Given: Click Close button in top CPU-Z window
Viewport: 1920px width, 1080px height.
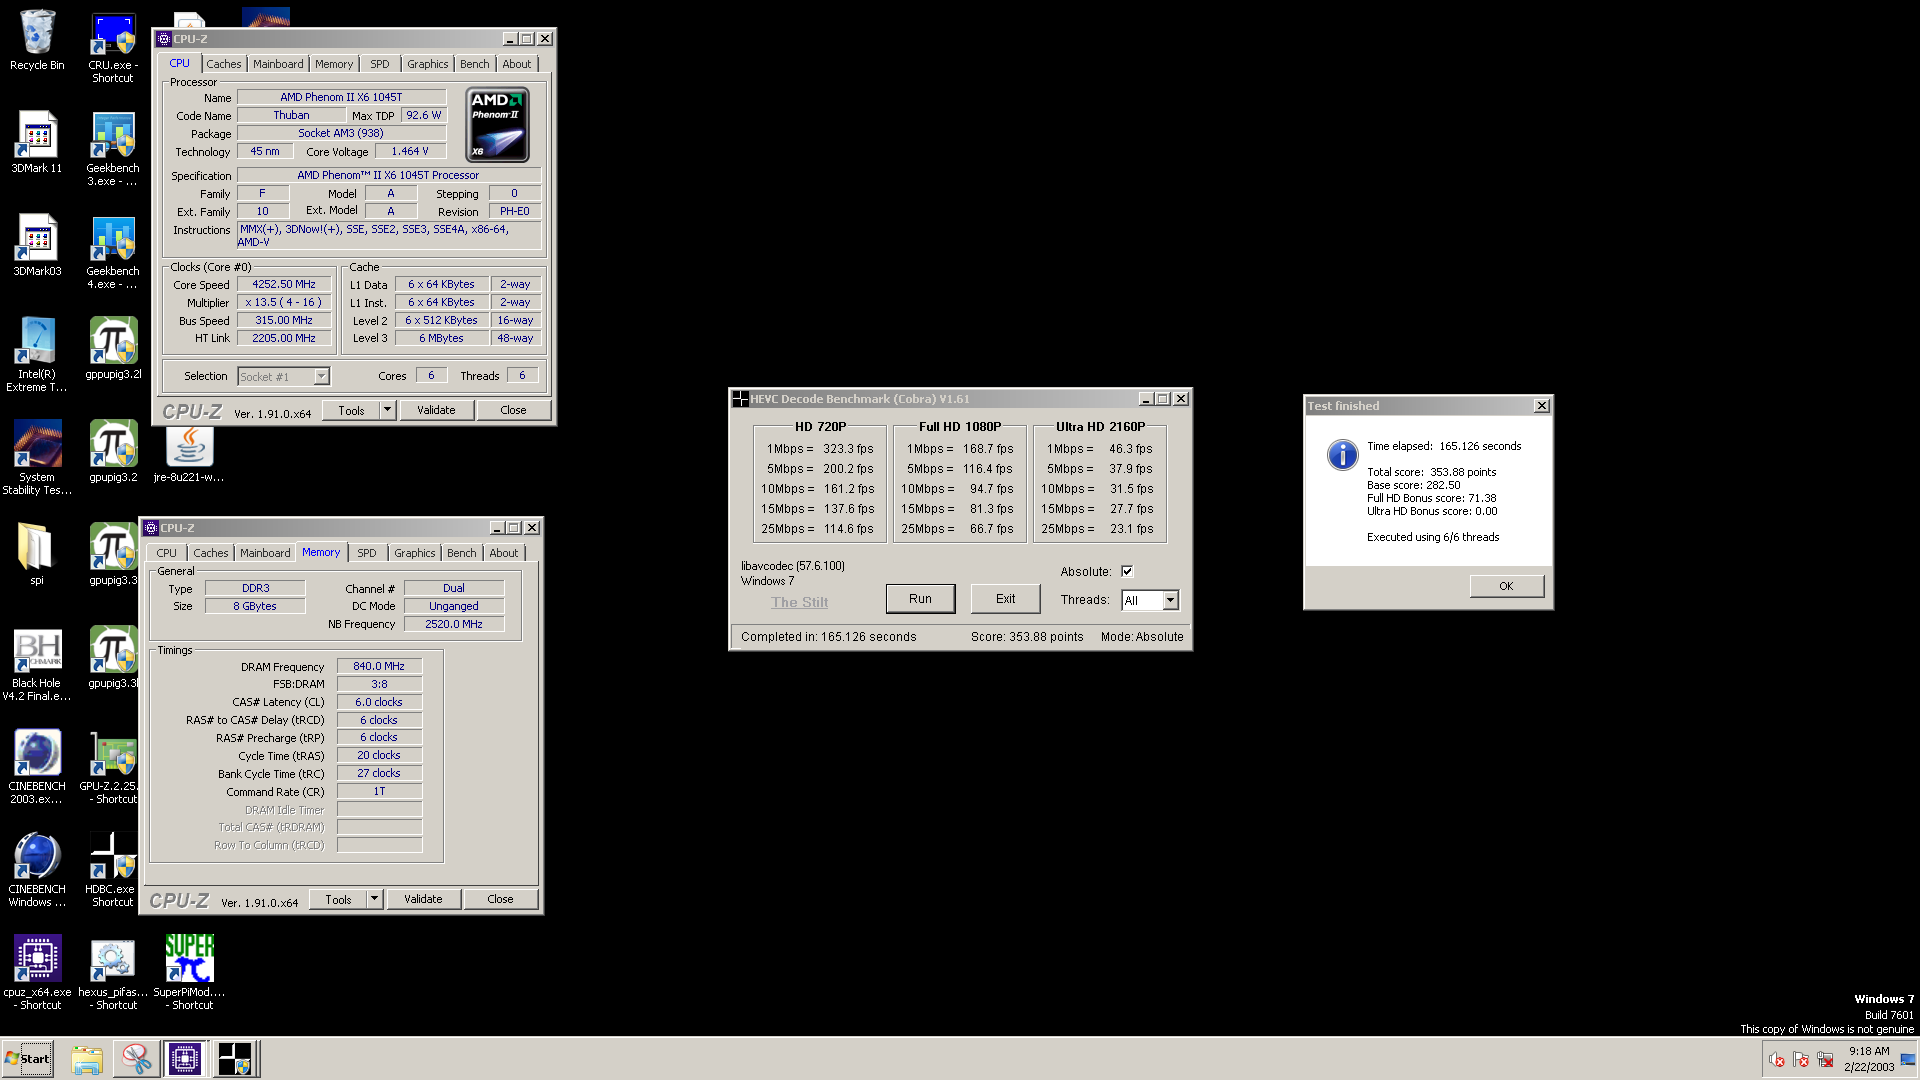Looking at the screenshot, I should [x=514, y=410].
